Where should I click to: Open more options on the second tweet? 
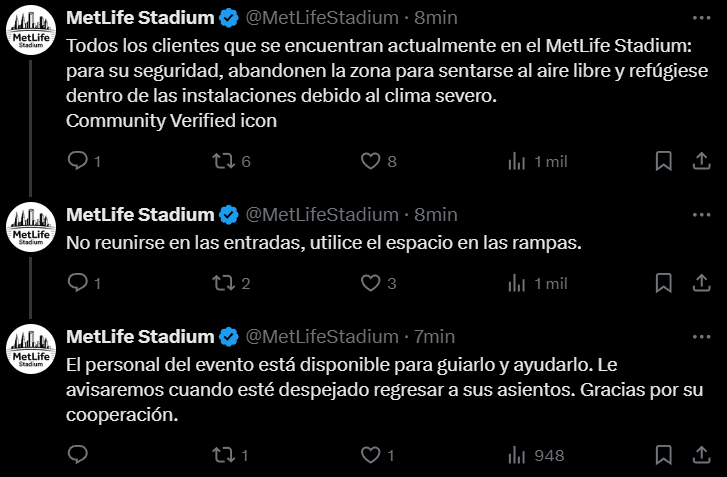tap(702, 214)
